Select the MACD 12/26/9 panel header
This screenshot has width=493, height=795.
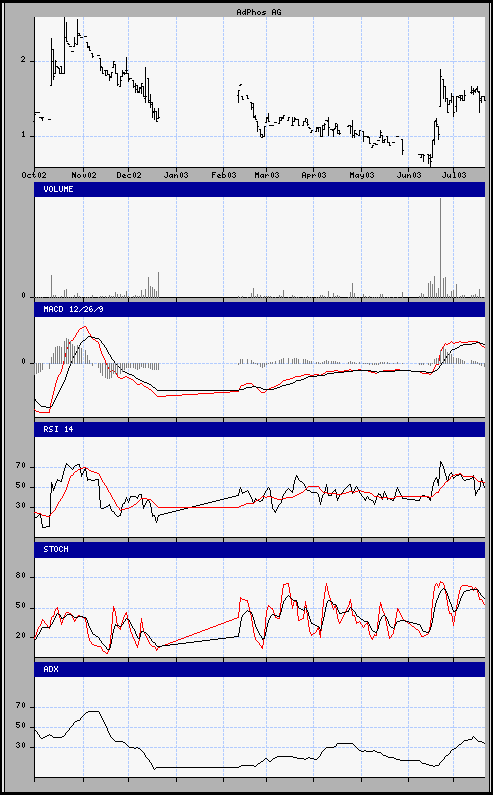[260, 309]
